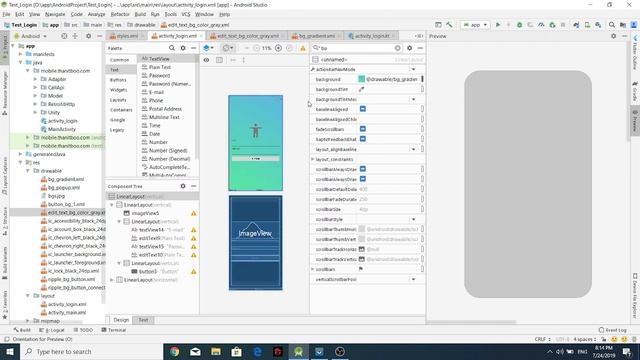Open the Build menu

(x=140, y=14)
